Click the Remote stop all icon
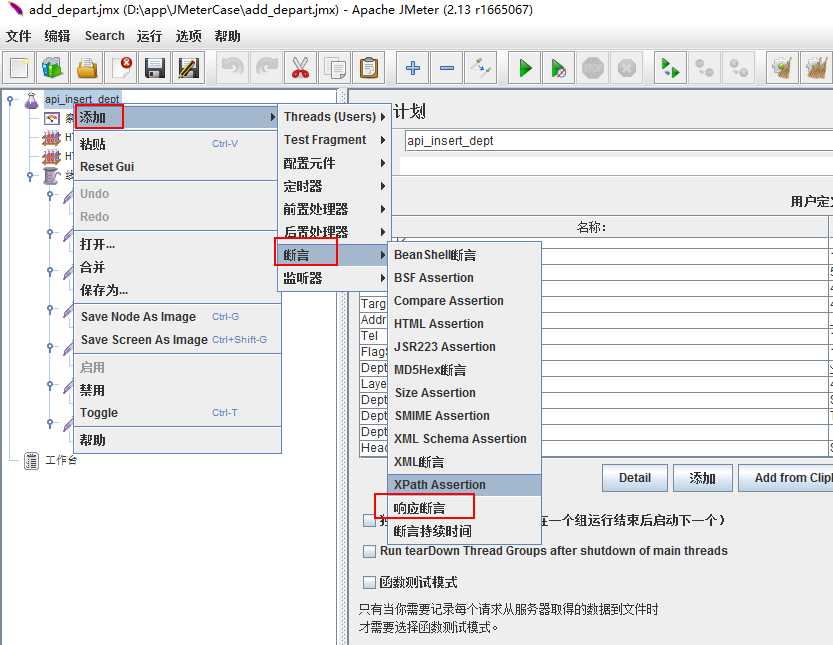Viewport: 833px width, 645px height. coord(704,68)
